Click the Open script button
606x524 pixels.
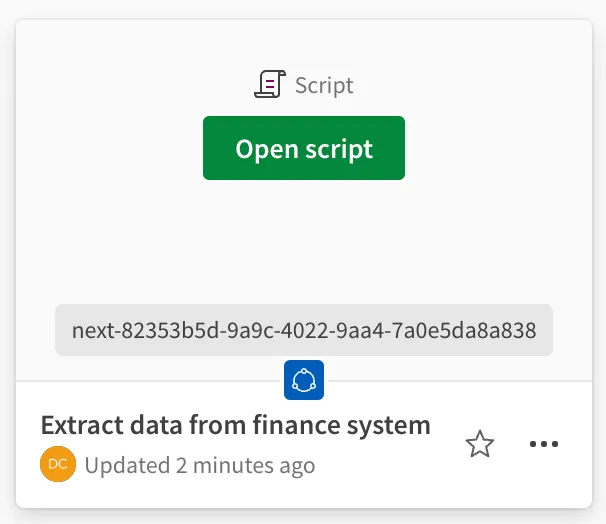304,149
